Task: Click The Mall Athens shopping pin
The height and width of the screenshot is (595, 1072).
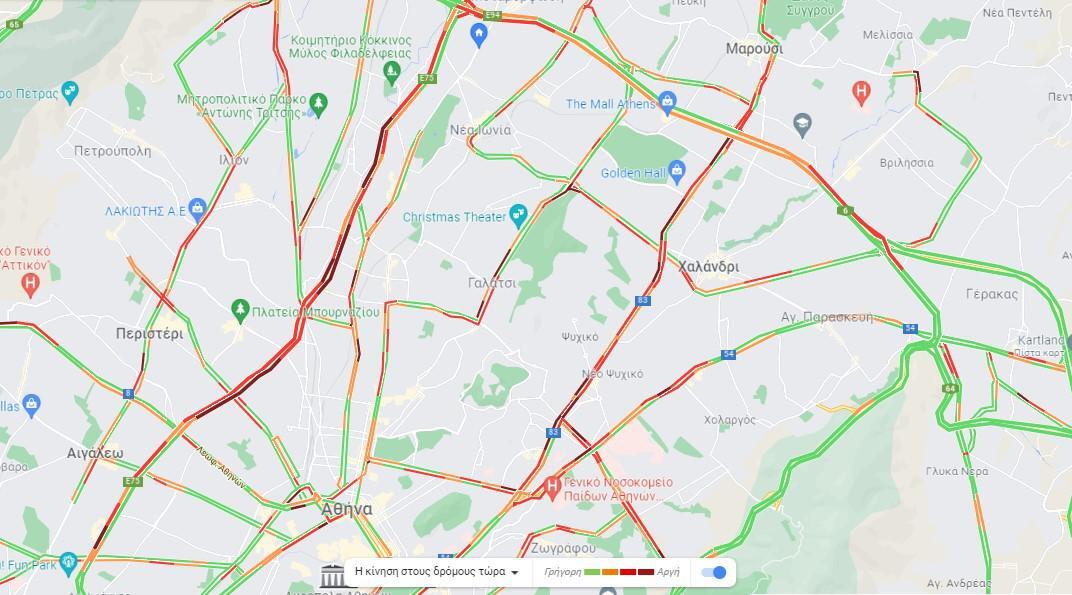Action: [x=667, y=103]
